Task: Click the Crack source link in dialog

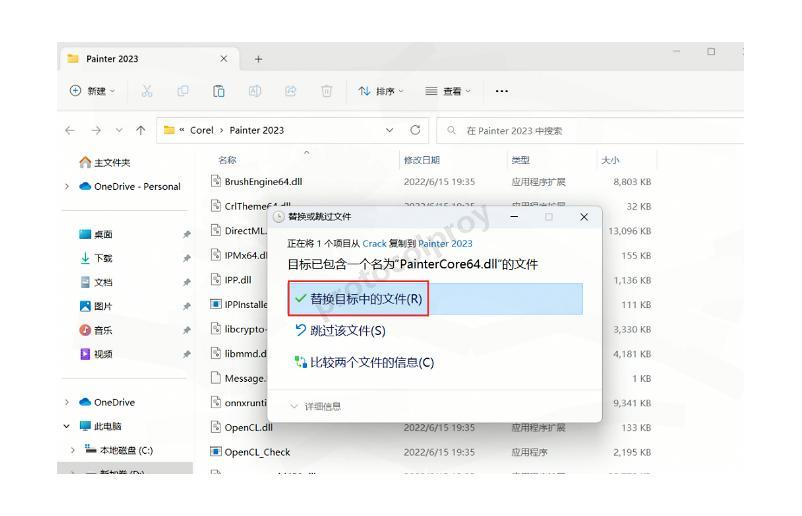Action: [x=374, y=243]
